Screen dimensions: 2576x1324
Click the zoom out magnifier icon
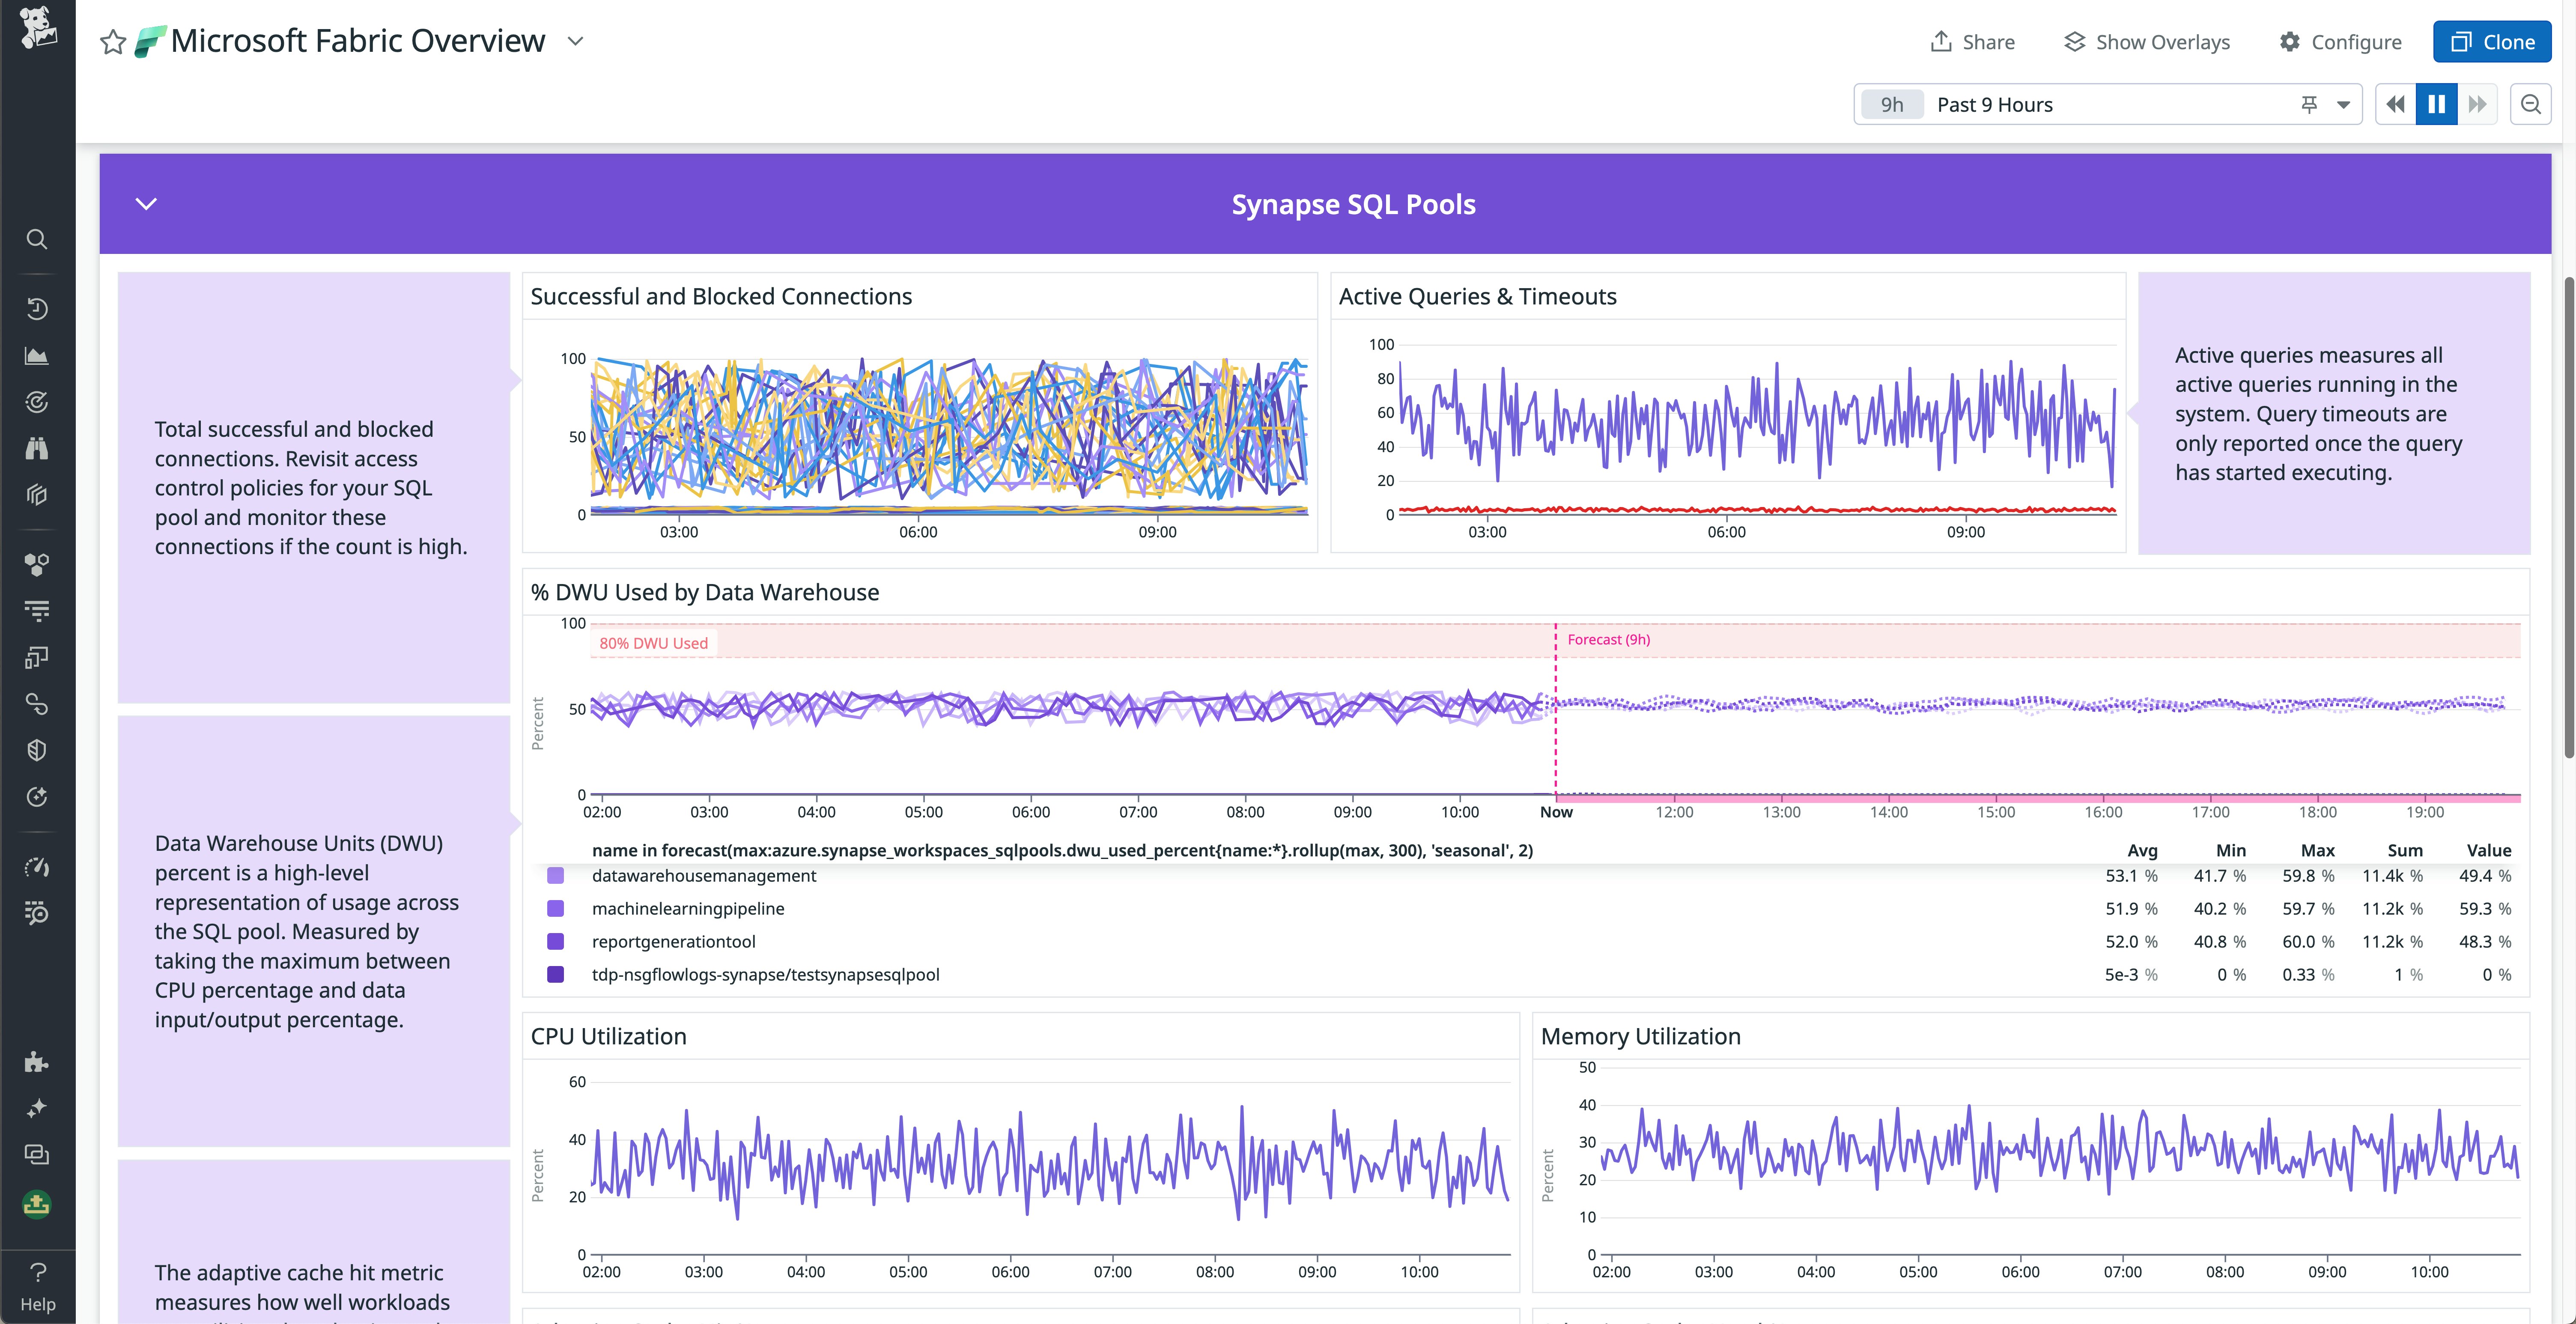tap(2530, 104)
